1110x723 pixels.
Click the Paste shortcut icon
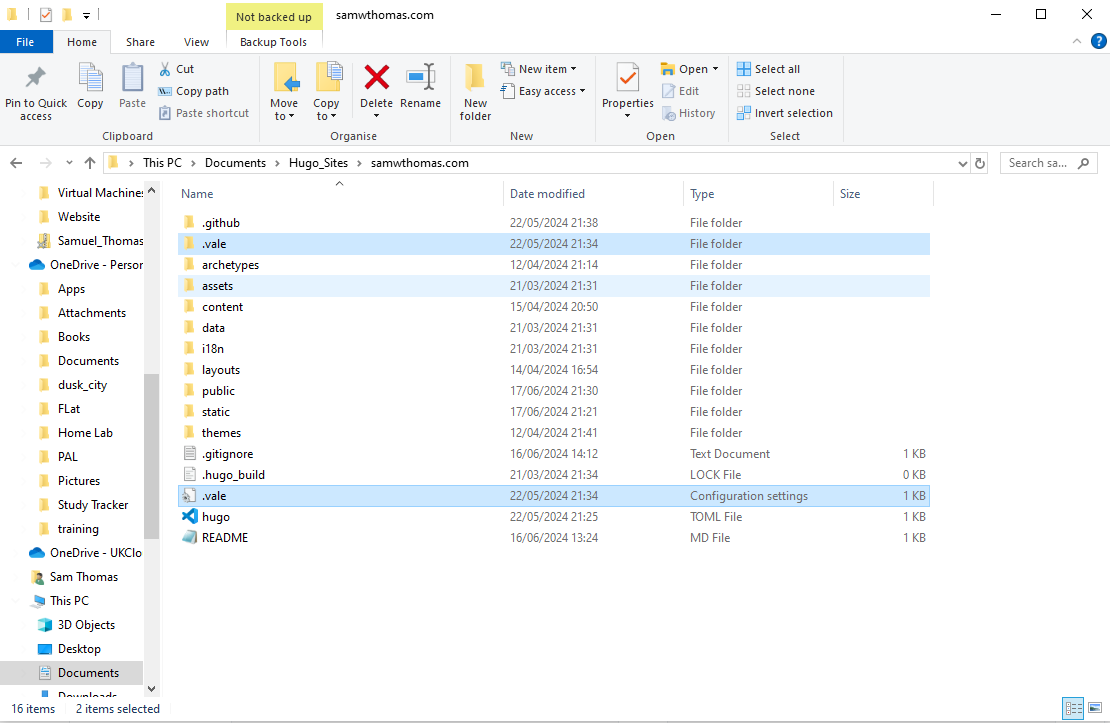[x=165, y=112]
